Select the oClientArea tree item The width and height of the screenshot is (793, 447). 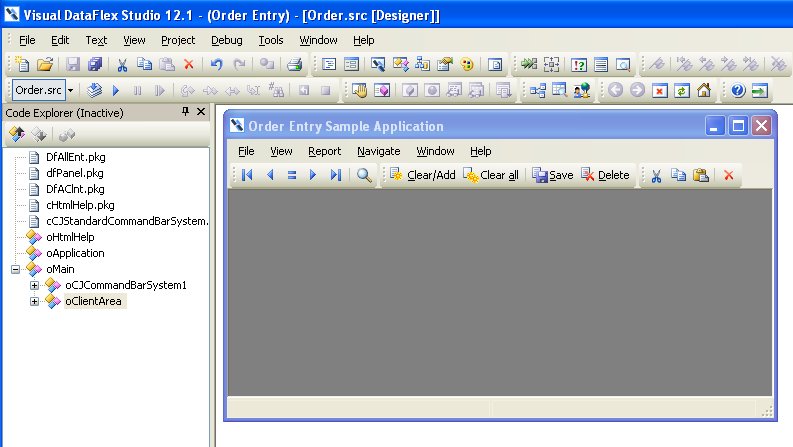pyautogui.click(x=94, y=301)
